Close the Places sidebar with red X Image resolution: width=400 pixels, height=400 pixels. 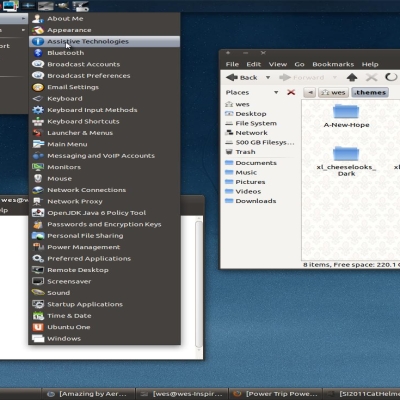(291, 92)
